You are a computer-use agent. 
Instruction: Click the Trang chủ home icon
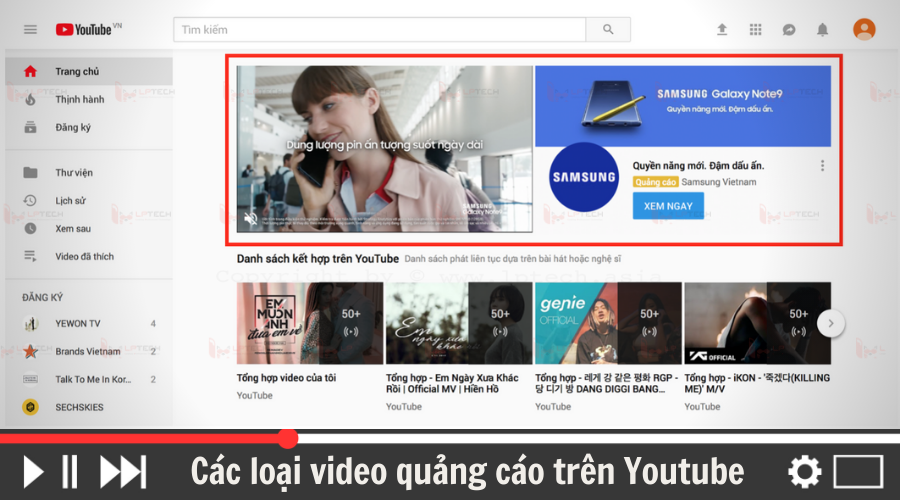30,71
